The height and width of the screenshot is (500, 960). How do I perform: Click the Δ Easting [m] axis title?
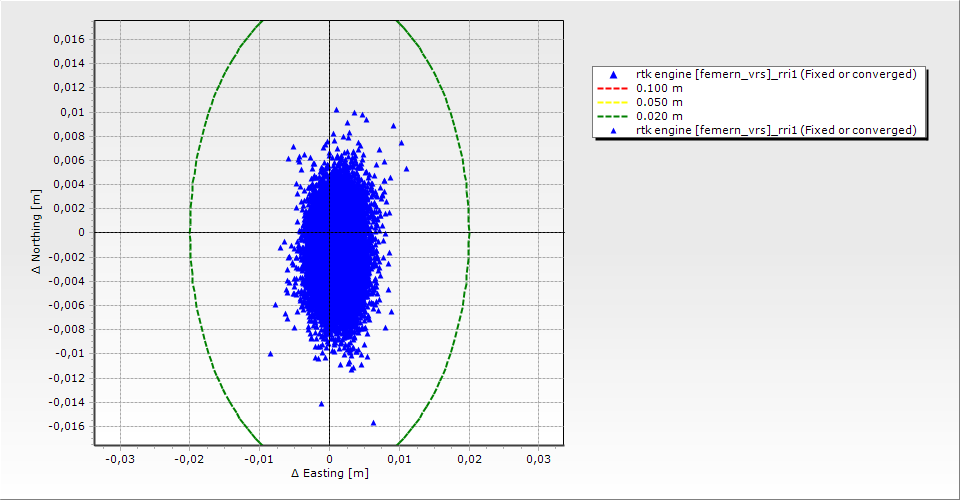pos(329,473)
